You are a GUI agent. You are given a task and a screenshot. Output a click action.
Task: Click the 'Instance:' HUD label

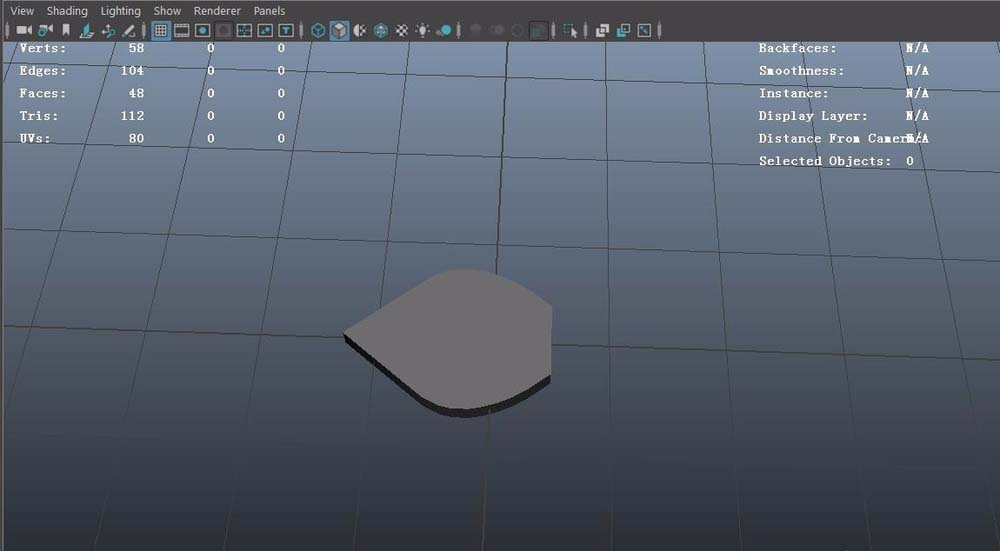click(x=793, y=93)
